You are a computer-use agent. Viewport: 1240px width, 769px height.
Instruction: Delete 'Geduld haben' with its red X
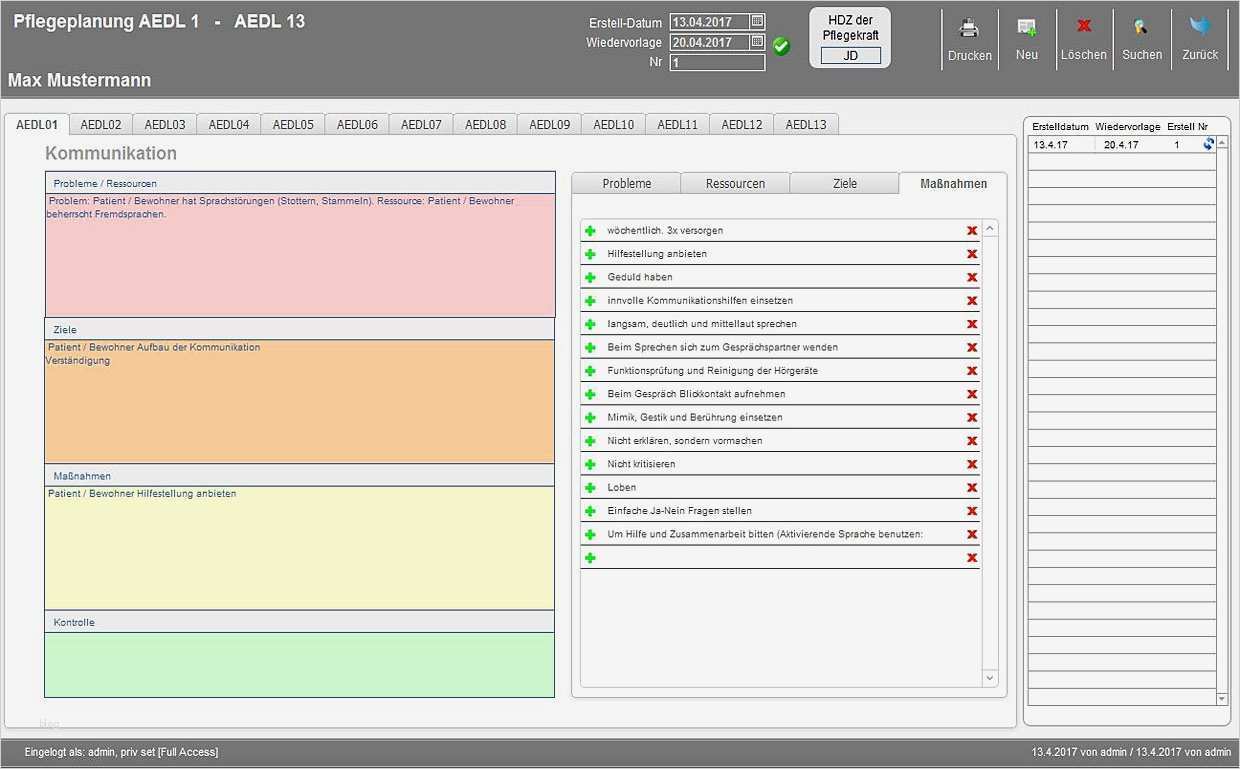coord(971,277)
